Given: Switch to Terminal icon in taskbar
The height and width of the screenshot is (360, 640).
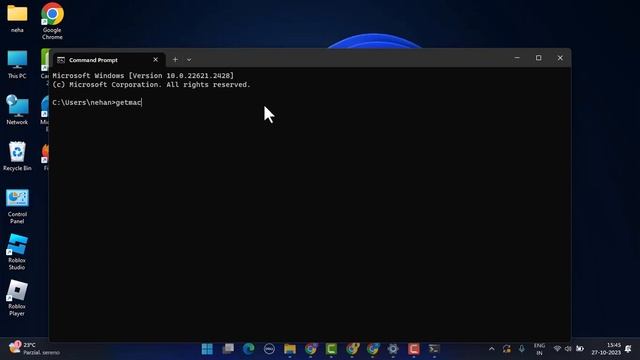Looking at the screenshot, I should [434, 349].
